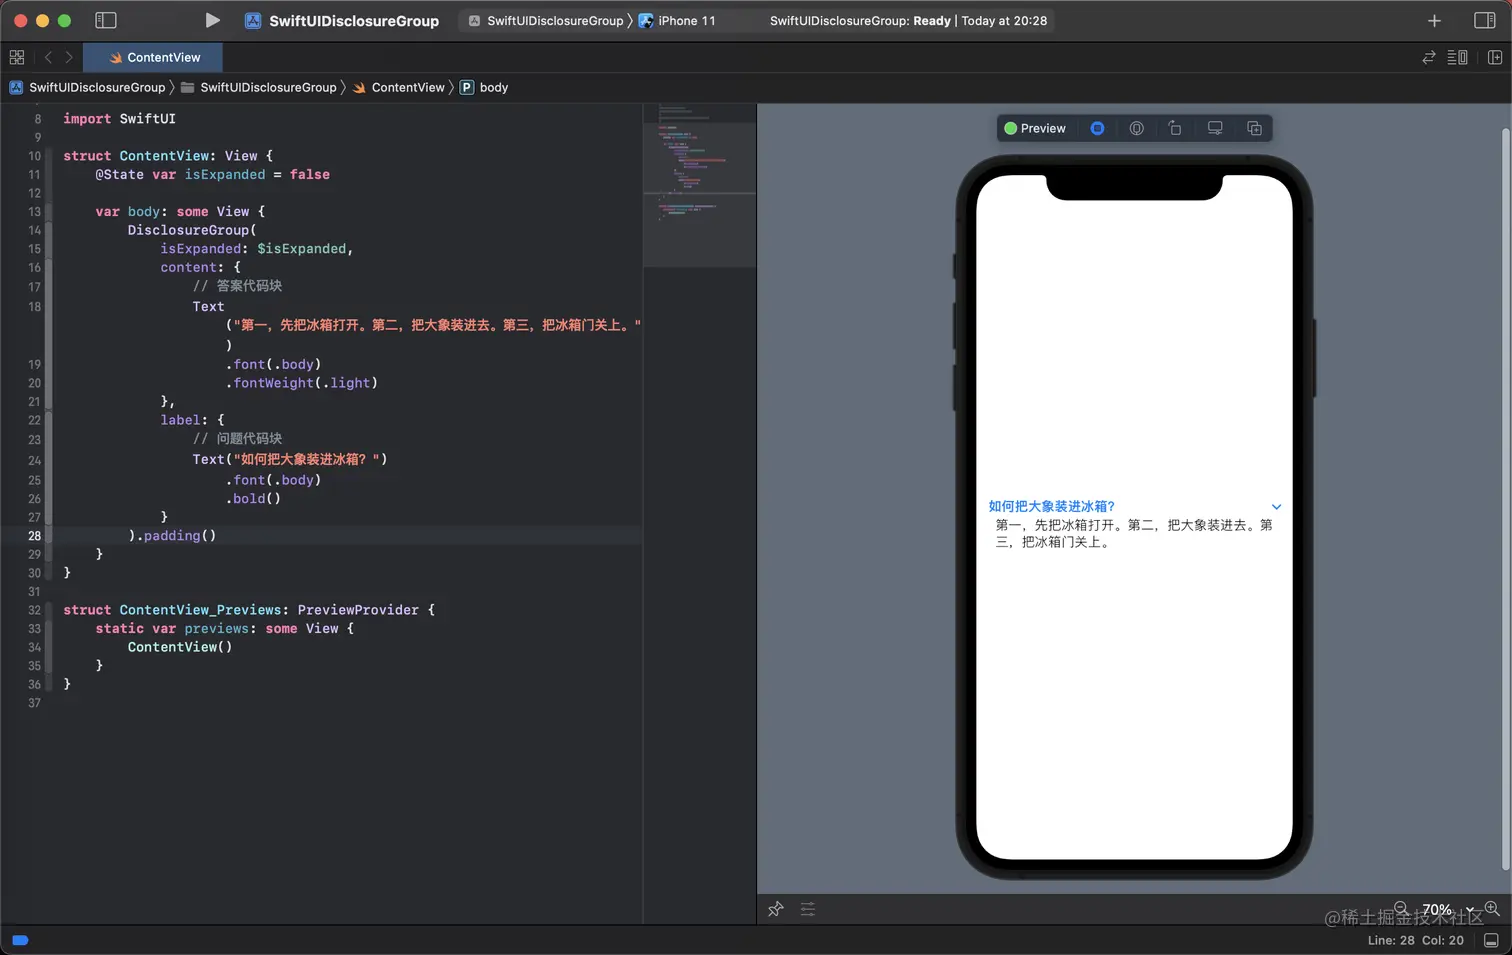1512x955 pixels.
Task: Click the ).padding() line
Action: (172, 536)
